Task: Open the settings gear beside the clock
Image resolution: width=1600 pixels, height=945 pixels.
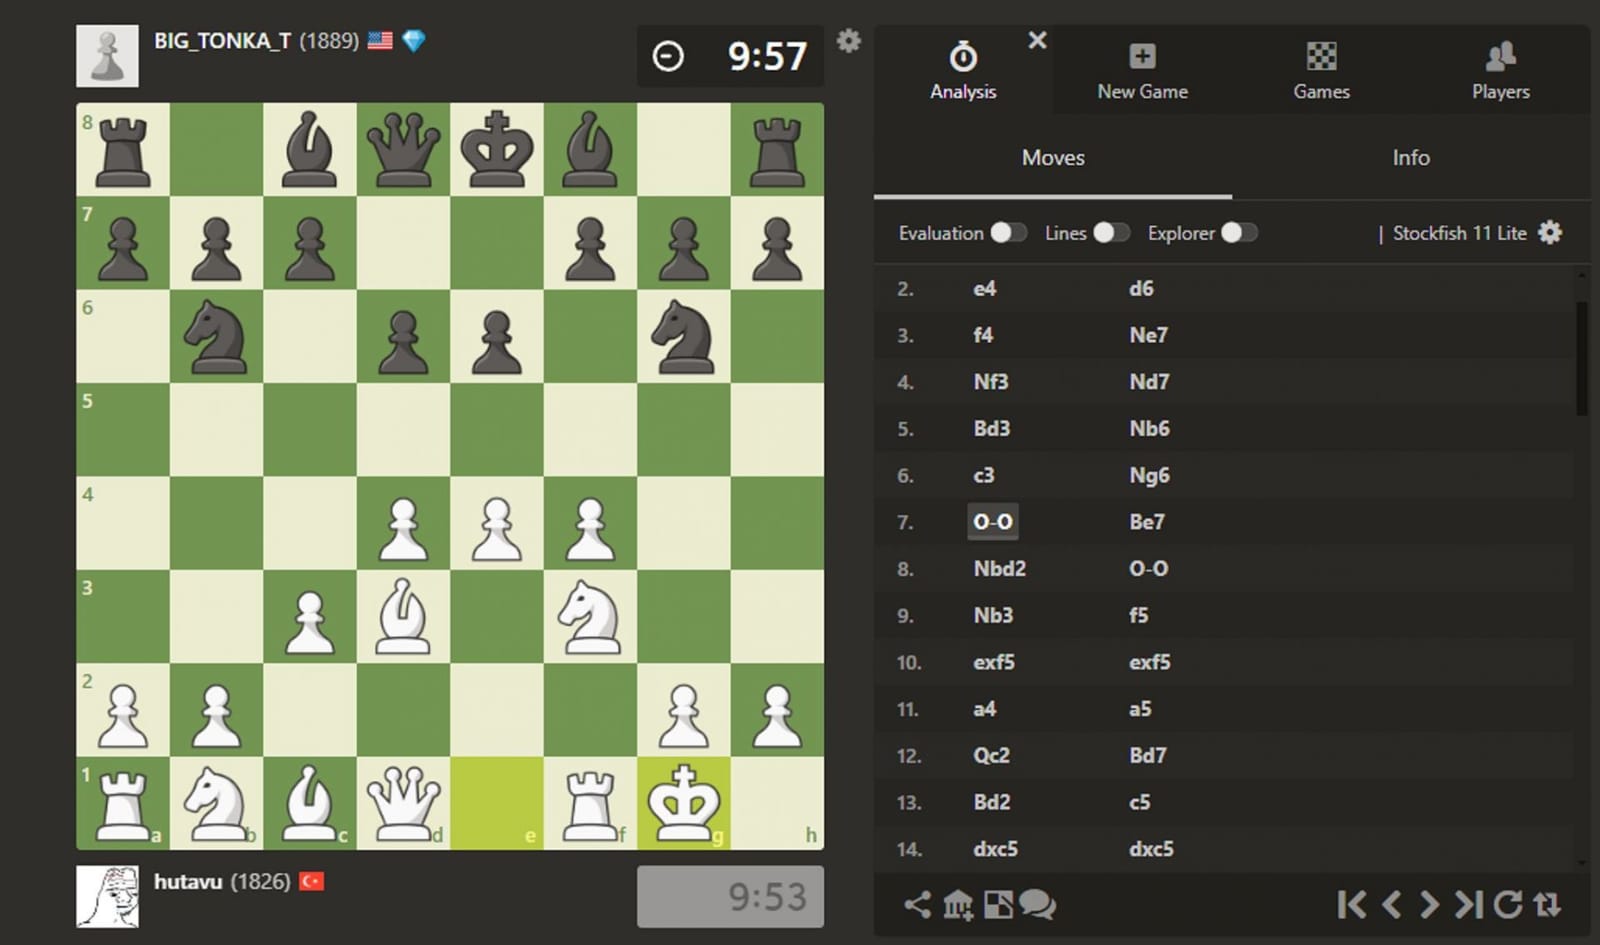Action: coord(849,41)
